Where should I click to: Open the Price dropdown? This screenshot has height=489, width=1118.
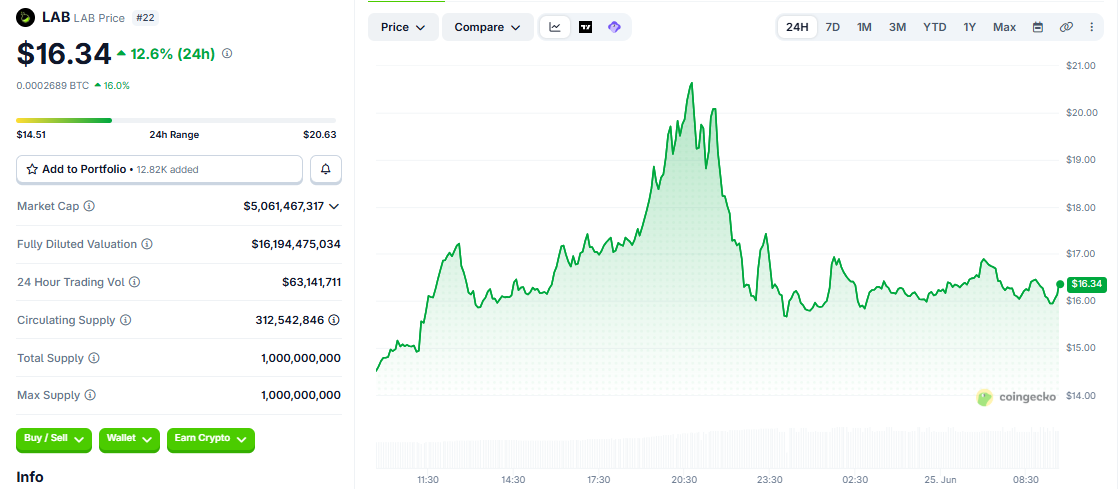403,27
